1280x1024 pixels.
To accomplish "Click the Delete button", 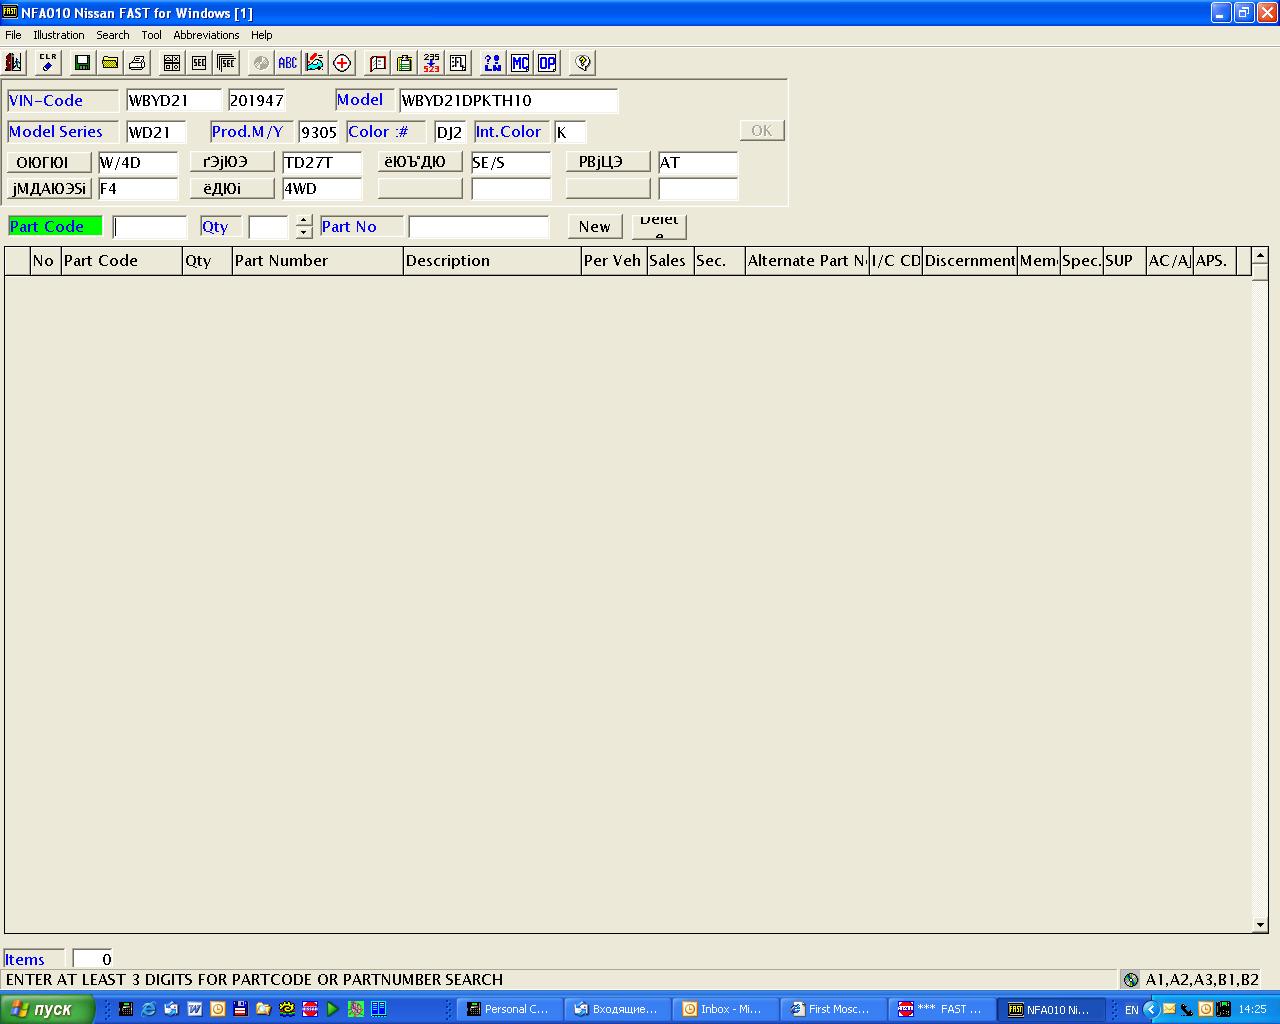I will coord(659,227).
